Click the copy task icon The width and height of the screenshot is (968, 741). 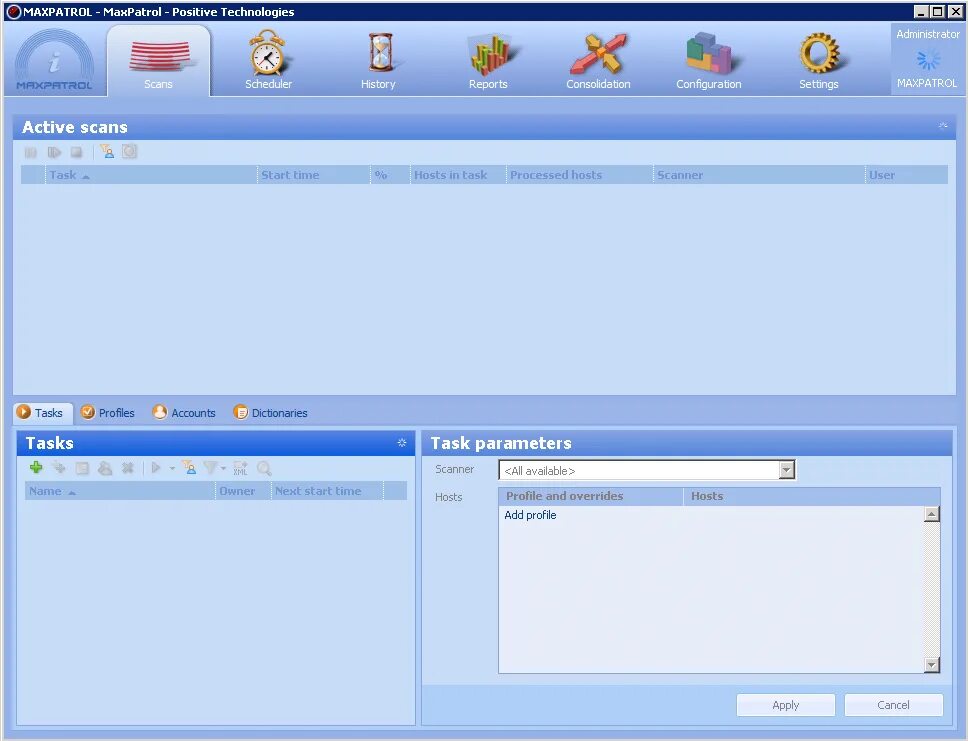tap(59, 468)
